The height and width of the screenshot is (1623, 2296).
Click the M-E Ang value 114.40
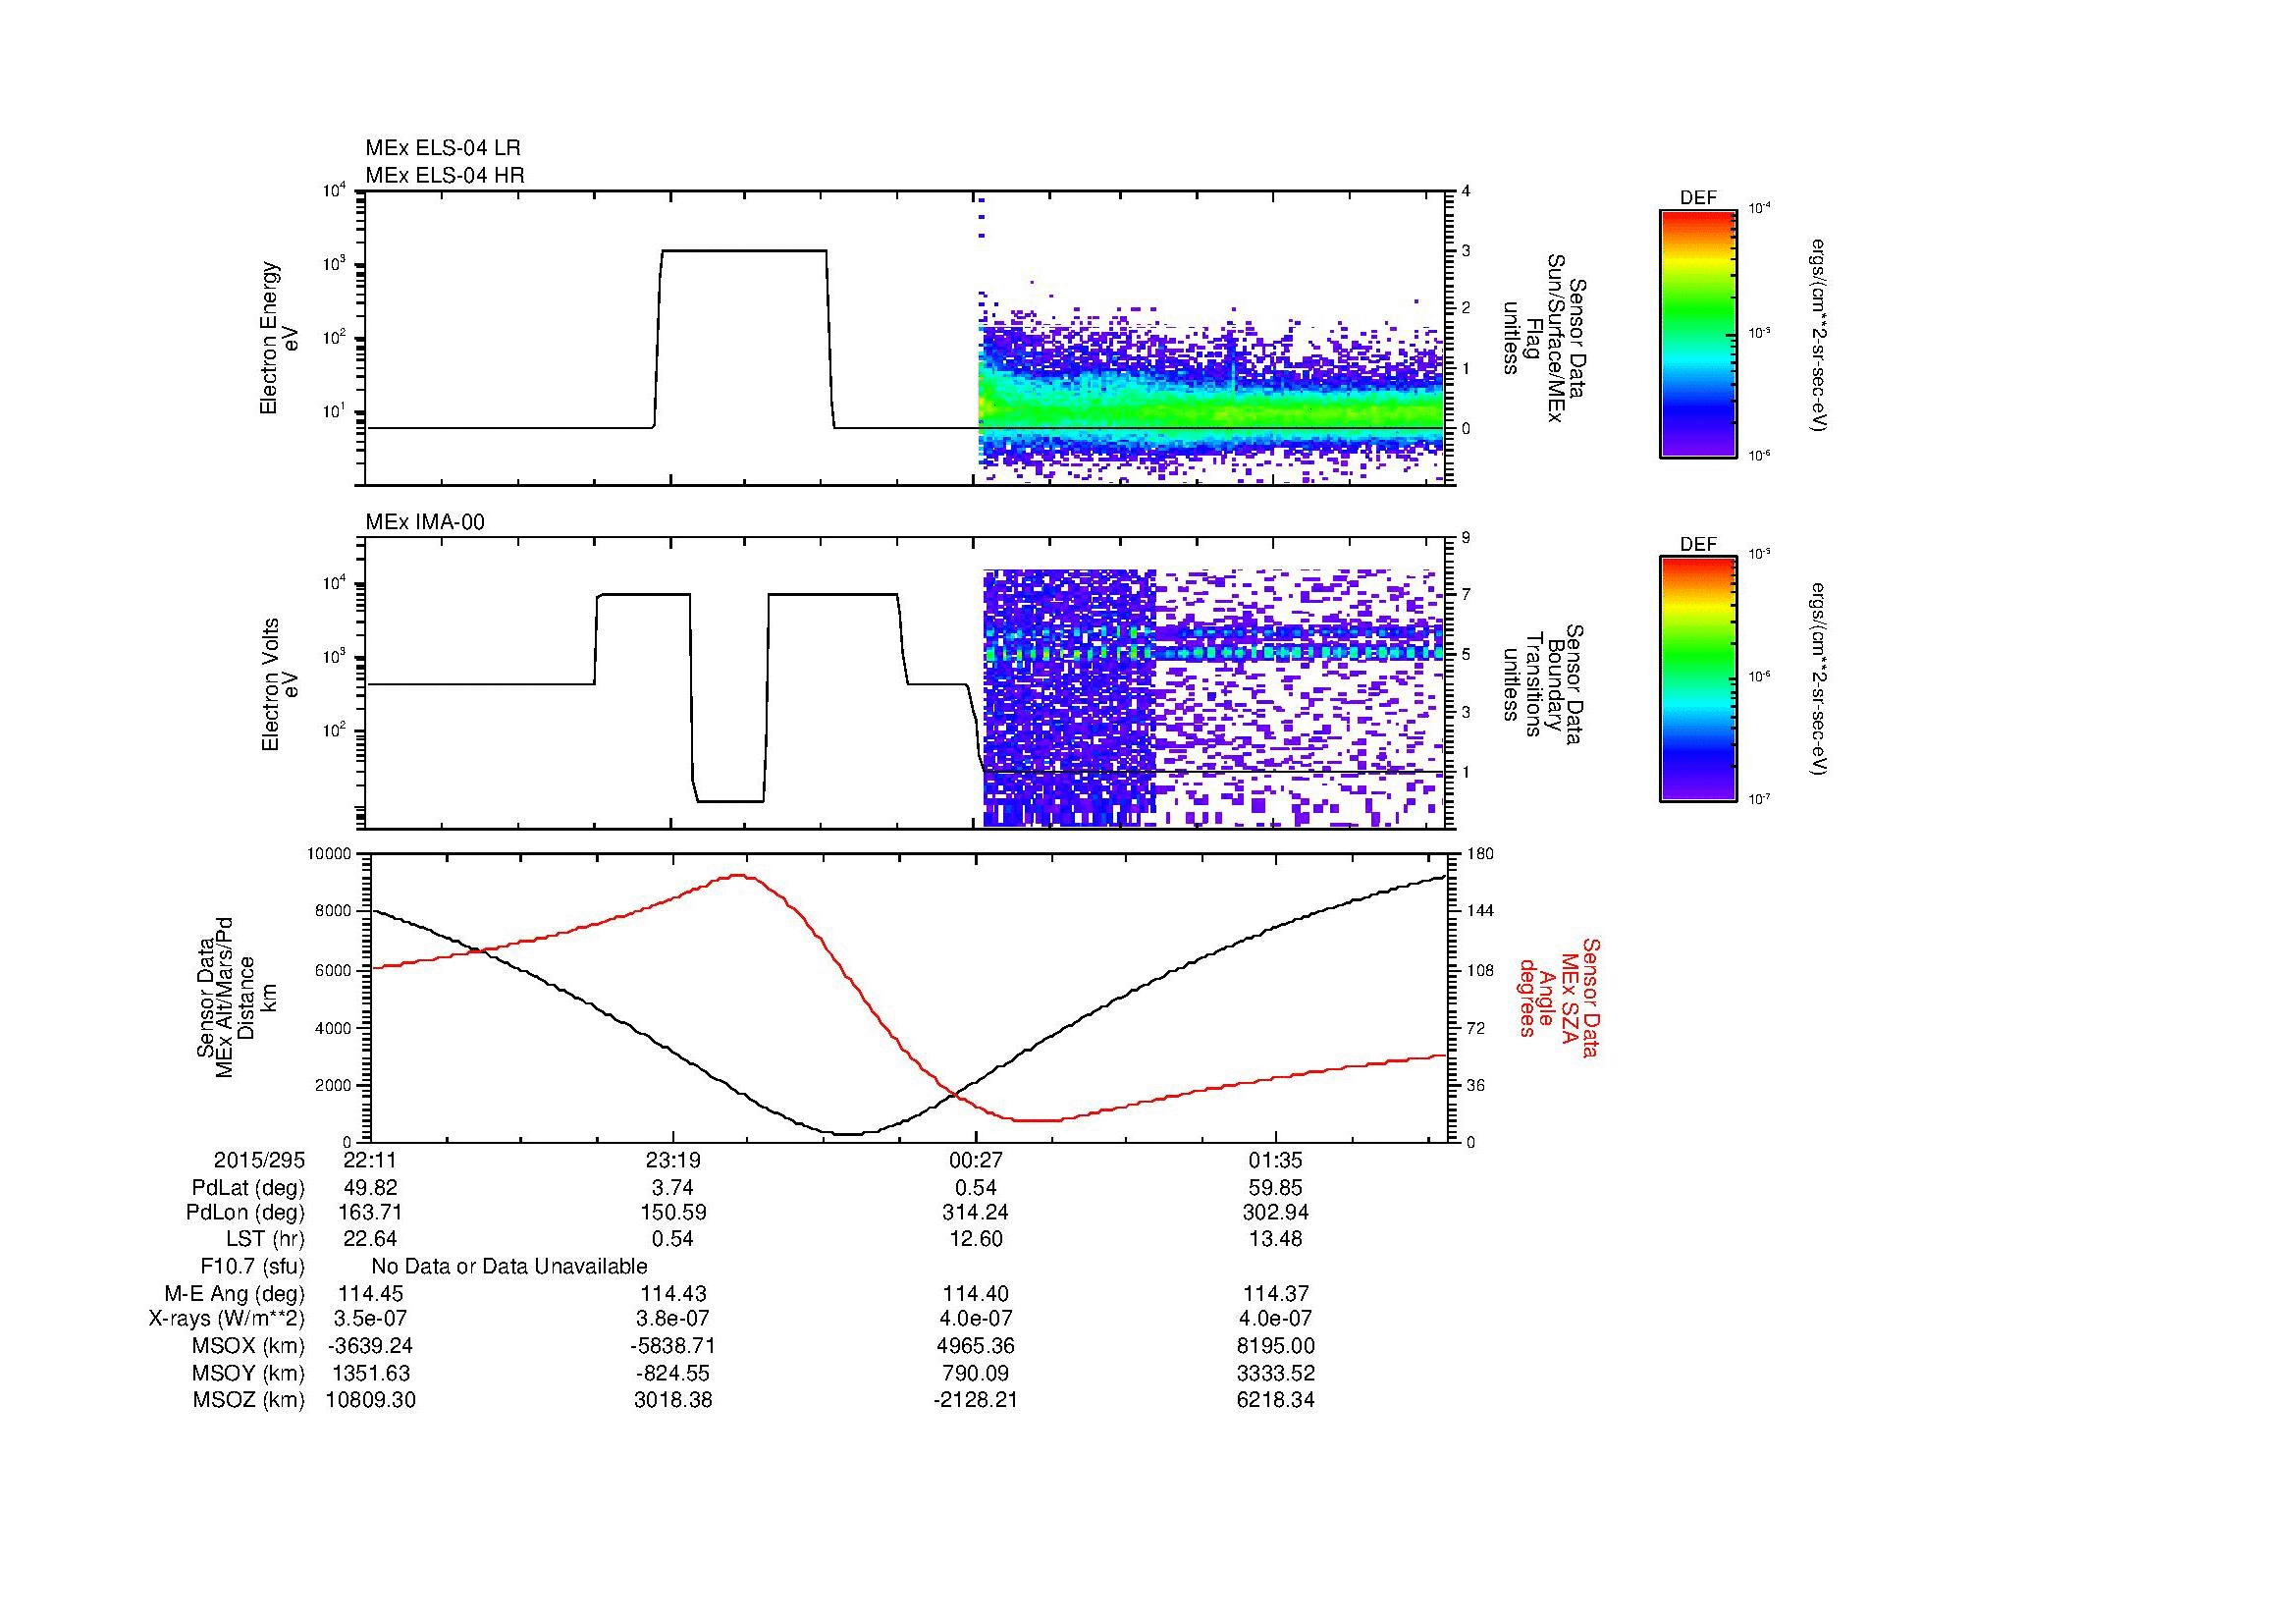click(x=976, y=1294)
